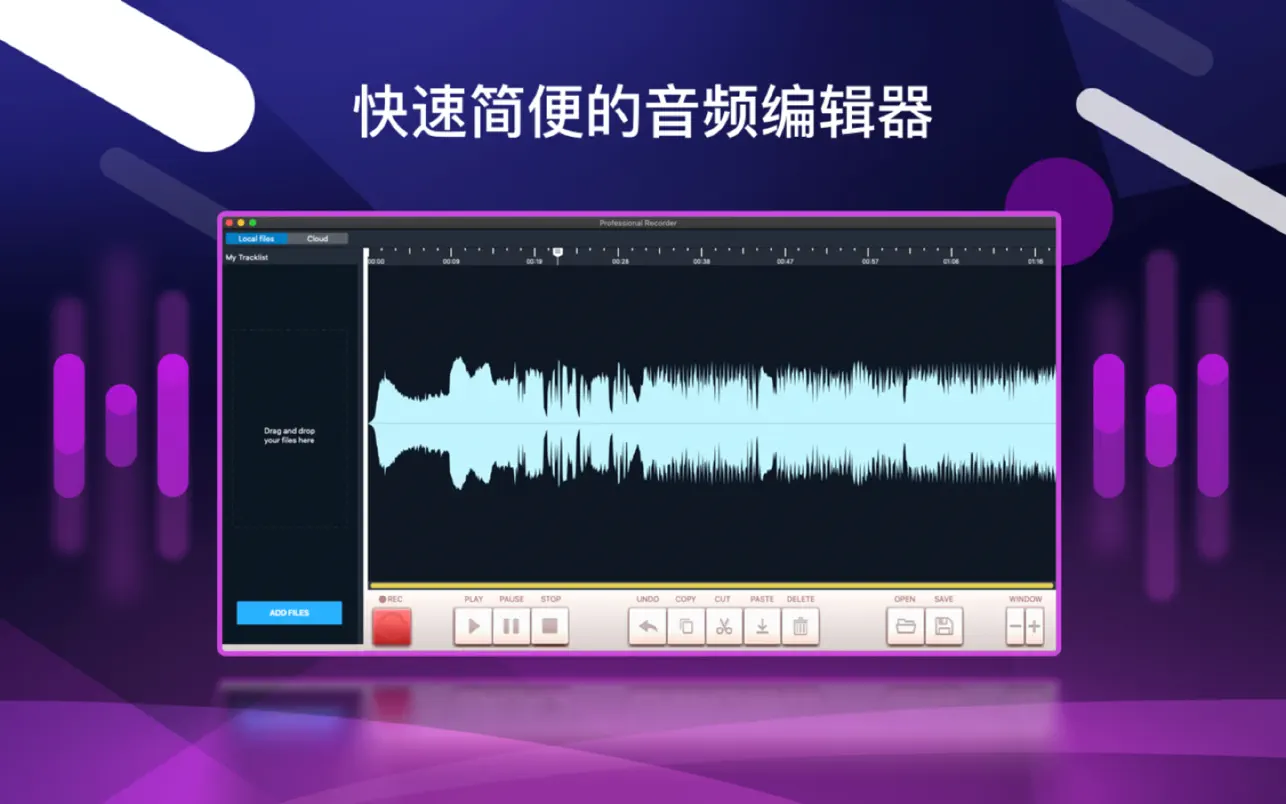Click the 00:09 timestamp on the ruler
The width and height of the screenshot is (1286, 804).
(x=451, y=262)
